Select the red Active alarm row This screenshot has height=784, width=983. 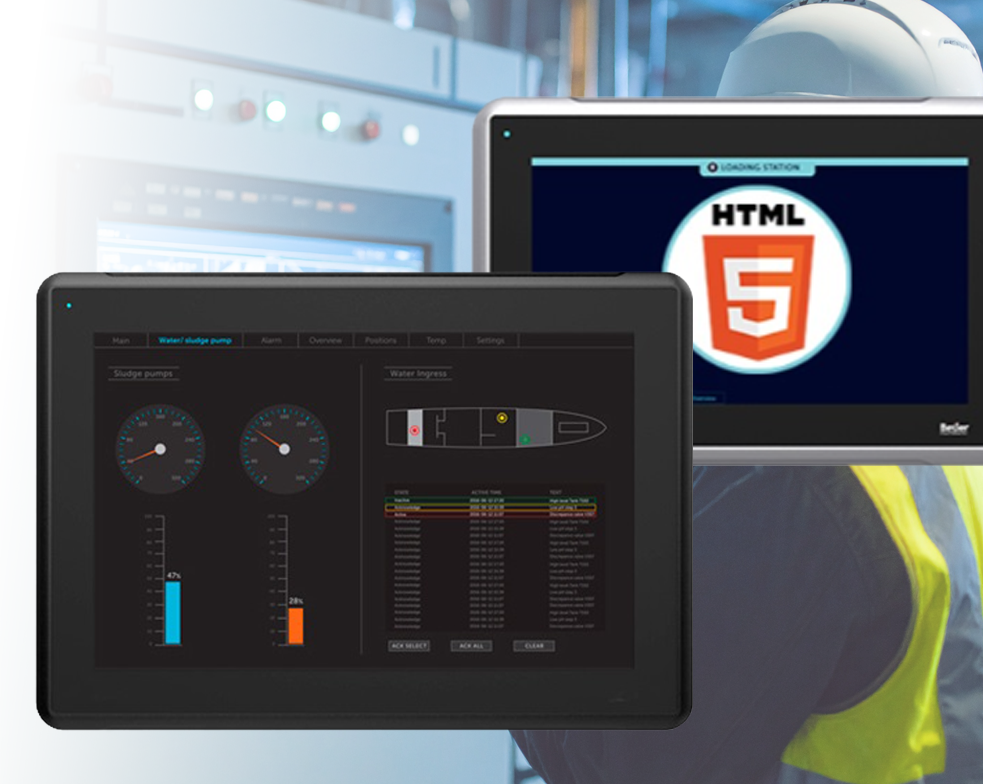coord(490,515)
